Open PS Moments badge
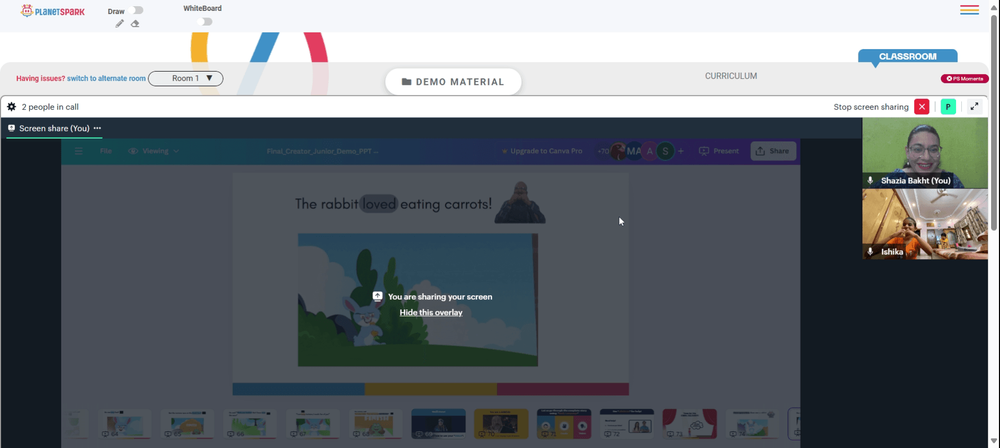Image resolution: width=1000 pixels, height=448 pixels. coord(964,78)
